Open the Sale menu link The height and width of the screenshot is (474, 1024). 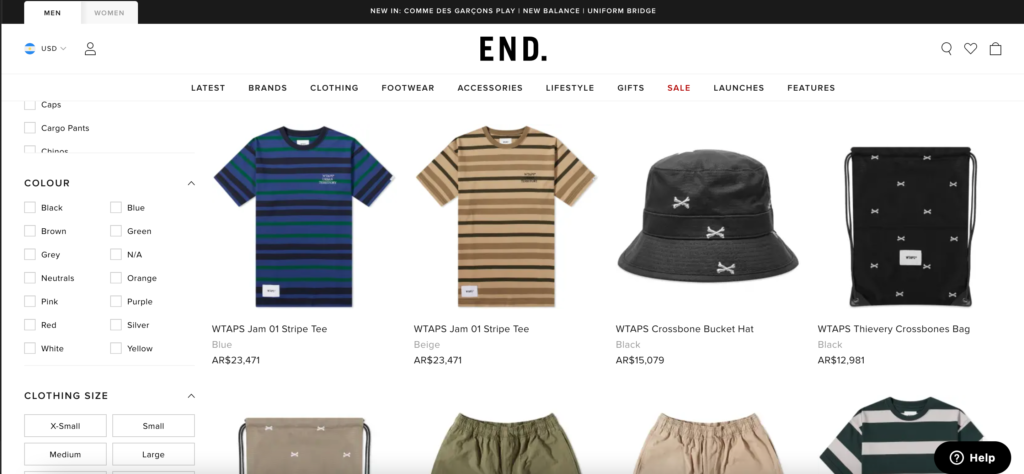[x=679, y=87]
